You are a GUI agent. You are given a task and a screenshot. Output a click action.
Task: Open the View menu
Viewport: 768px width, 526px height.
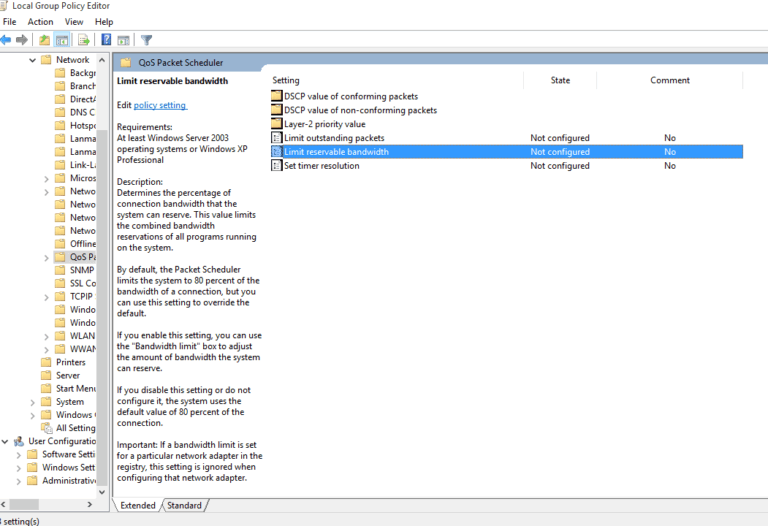[x=74, y=22]
